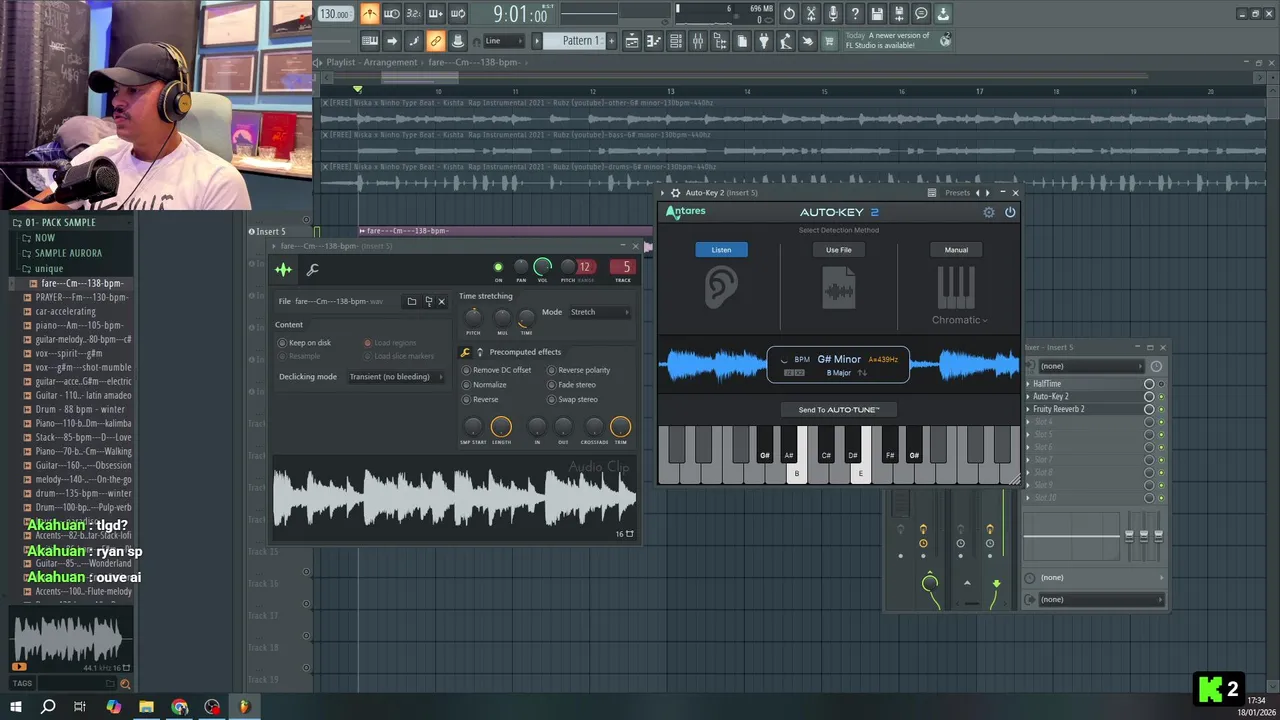Open the Line snap dropdown in the toolbar
Viewport: 1280px width, 720px height.
tap(503, 41)
